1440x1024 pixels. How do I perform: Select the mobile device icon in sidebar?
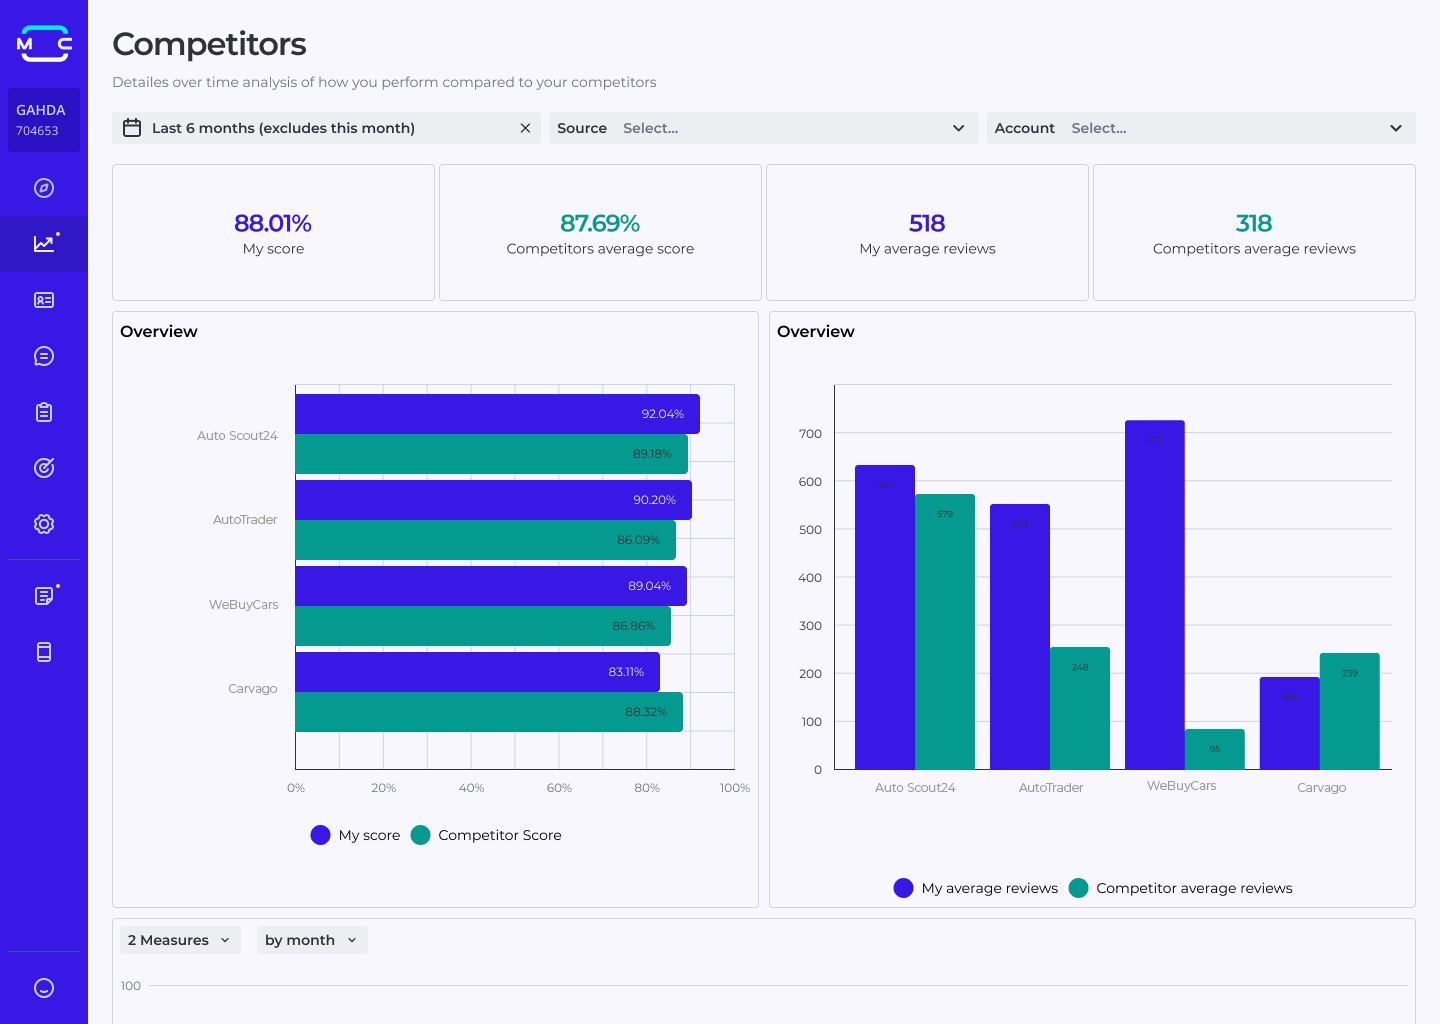[43, 651]
